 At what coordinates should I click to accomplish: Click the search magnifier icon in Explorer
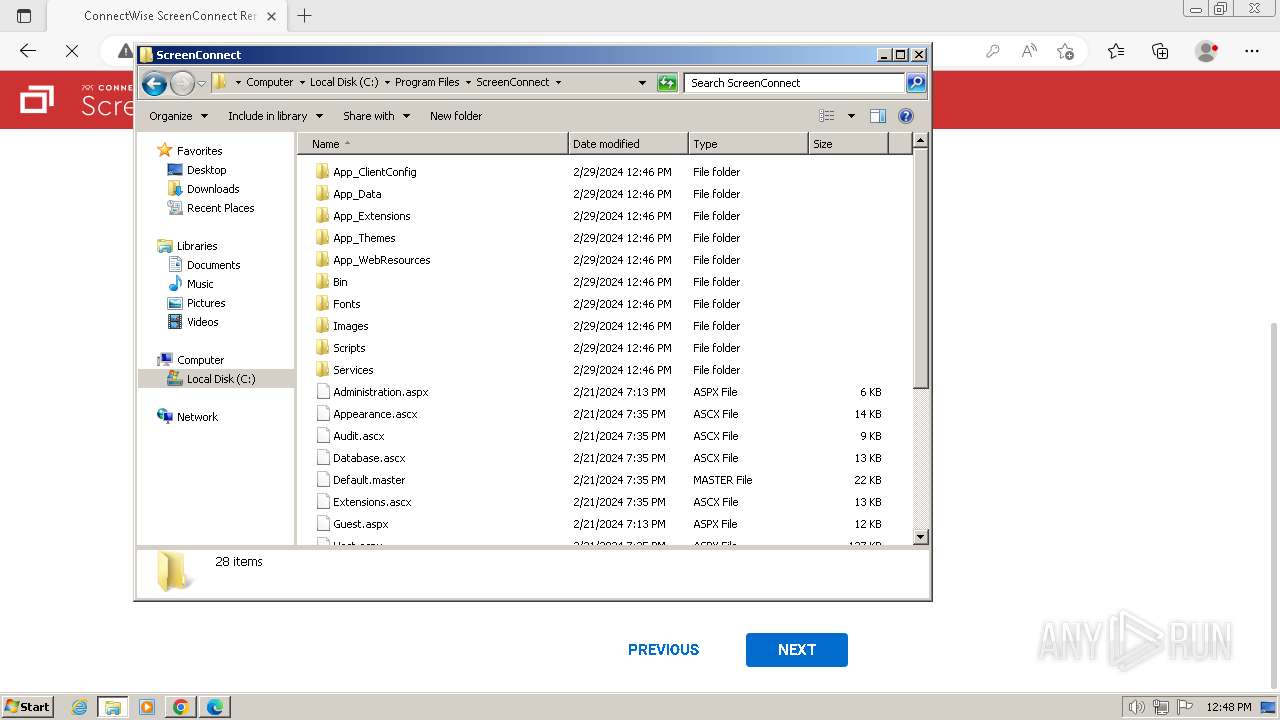(916, 83)
